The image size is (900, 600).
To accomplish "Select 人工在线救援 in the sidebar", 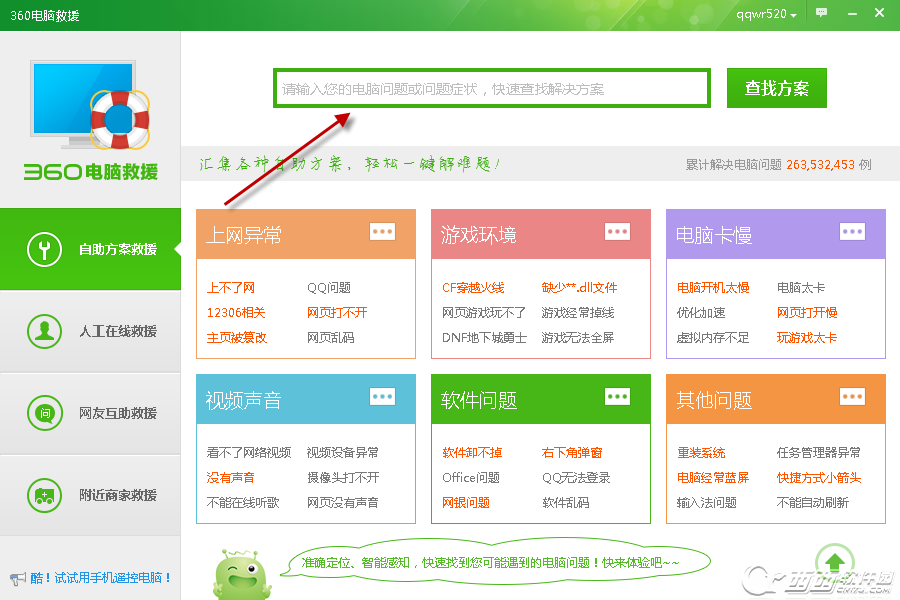I will click(90, 331).
